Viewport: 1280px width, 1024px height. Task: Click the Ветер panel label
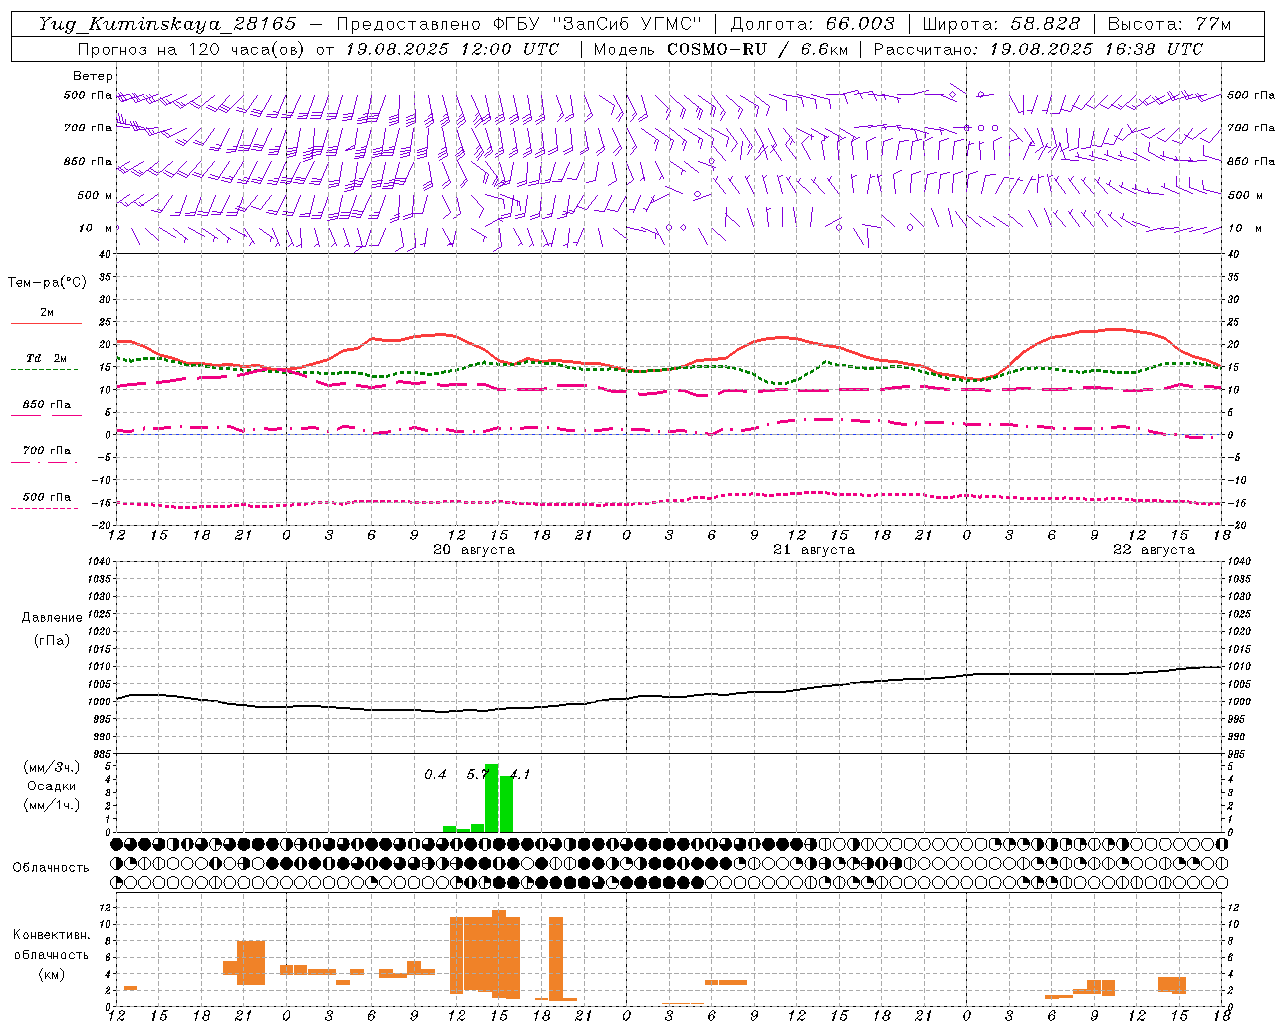93,76
